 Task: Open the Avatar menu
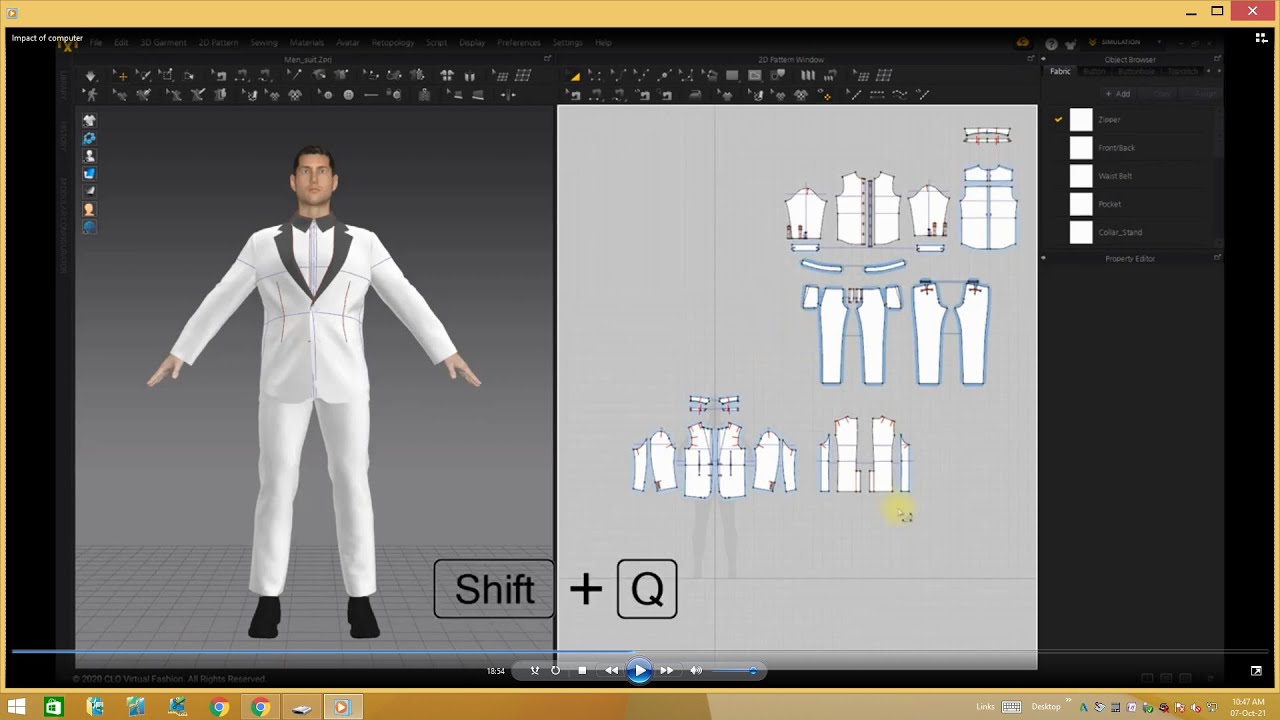tap(347, 43)
